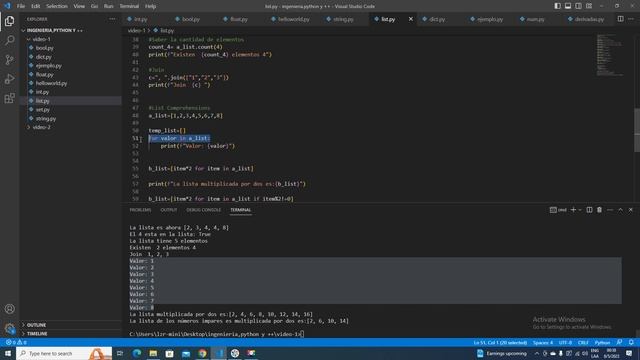Switch to the DEBUG CONSOLE panel tab
Viewport: 640px width, 360px height.
[x=203, y=210]
